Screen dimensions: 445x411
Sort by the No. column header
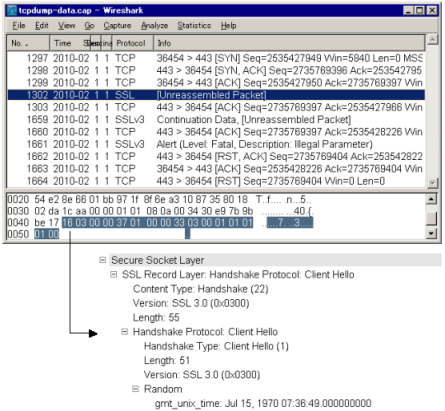pyautogui.click(x=28, y=43)
